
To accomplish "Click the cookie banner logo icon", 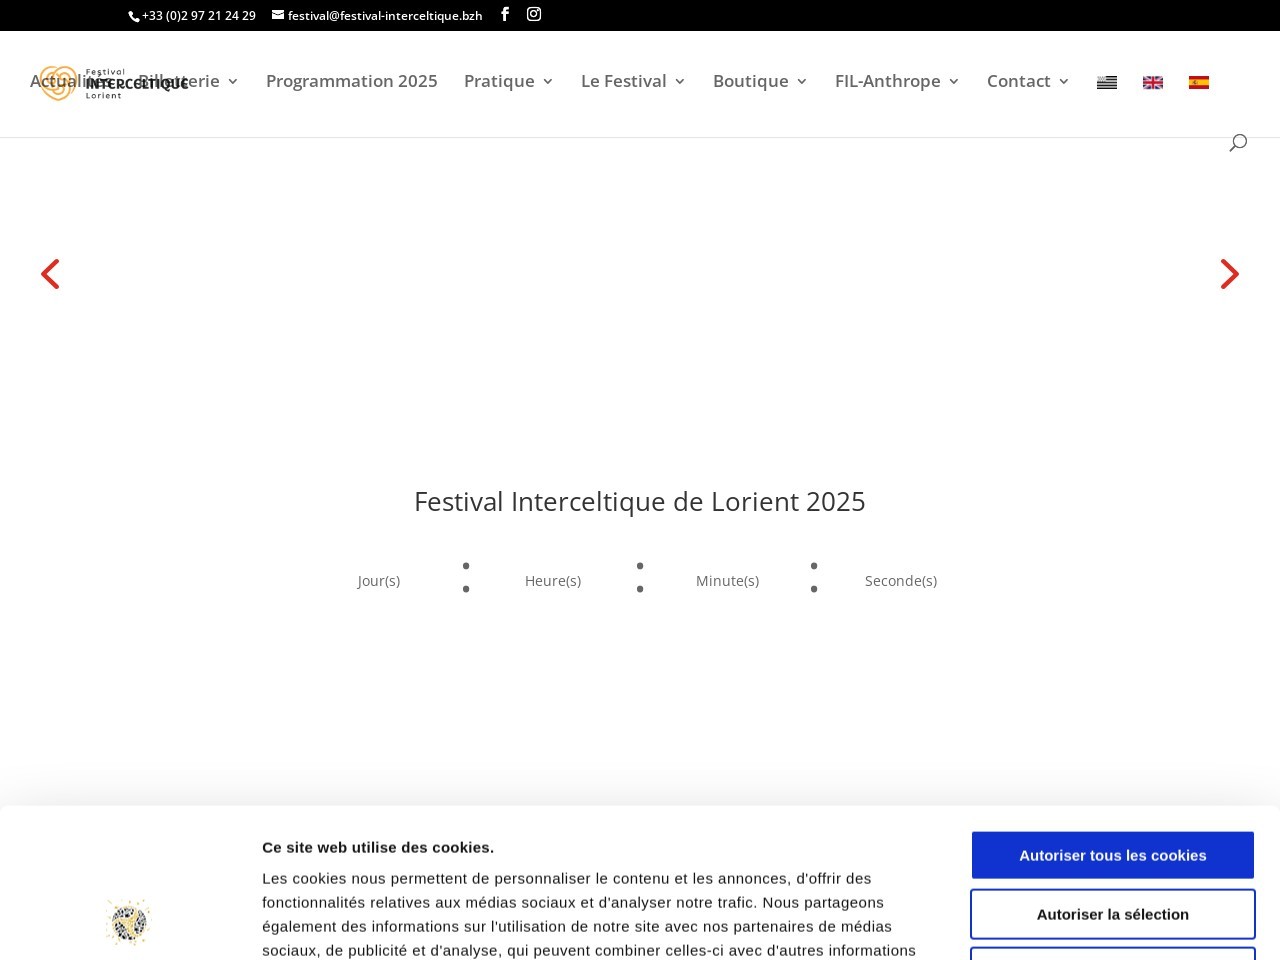I will point(129,921).
